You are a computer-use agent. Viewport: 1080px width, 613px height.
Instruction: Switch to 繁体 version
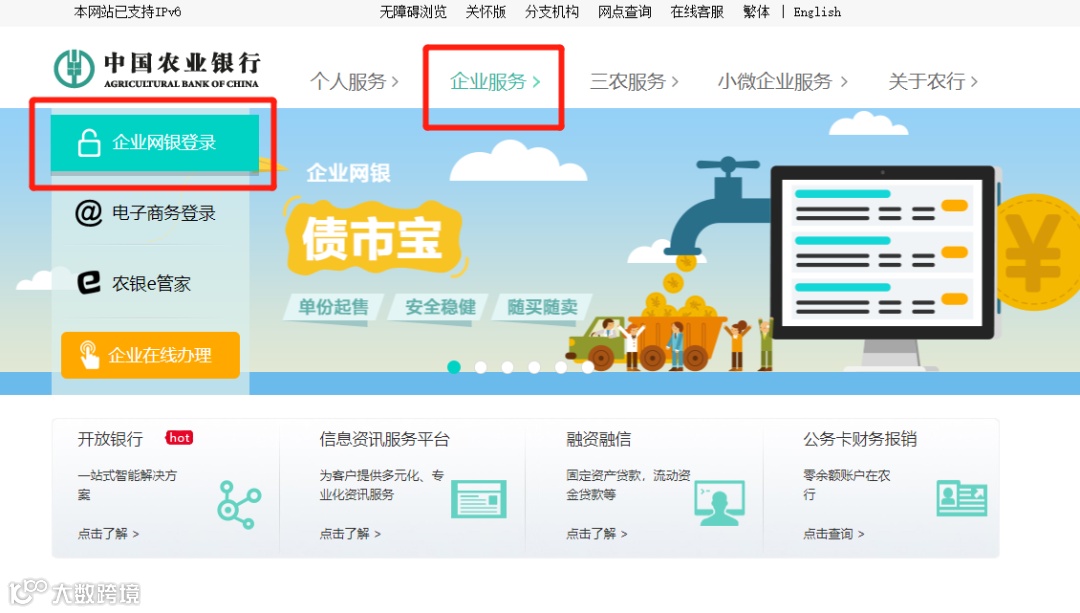[x=756, y=12]
